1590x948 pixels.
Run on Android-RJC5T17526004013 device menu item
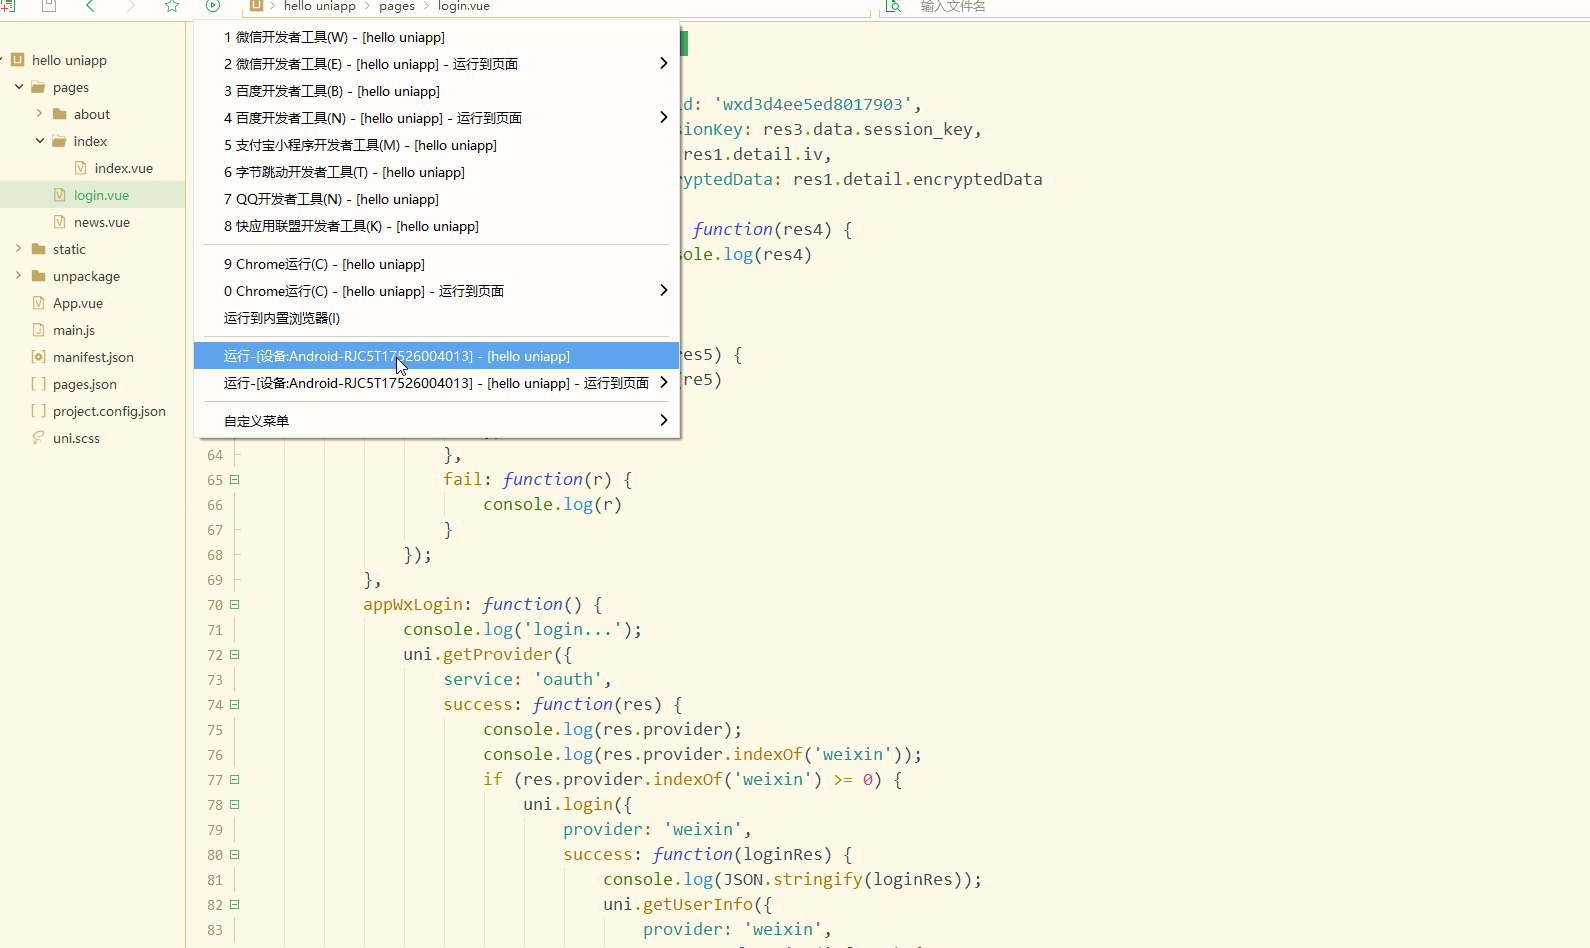pyautogui.click(x=436, y=356)
